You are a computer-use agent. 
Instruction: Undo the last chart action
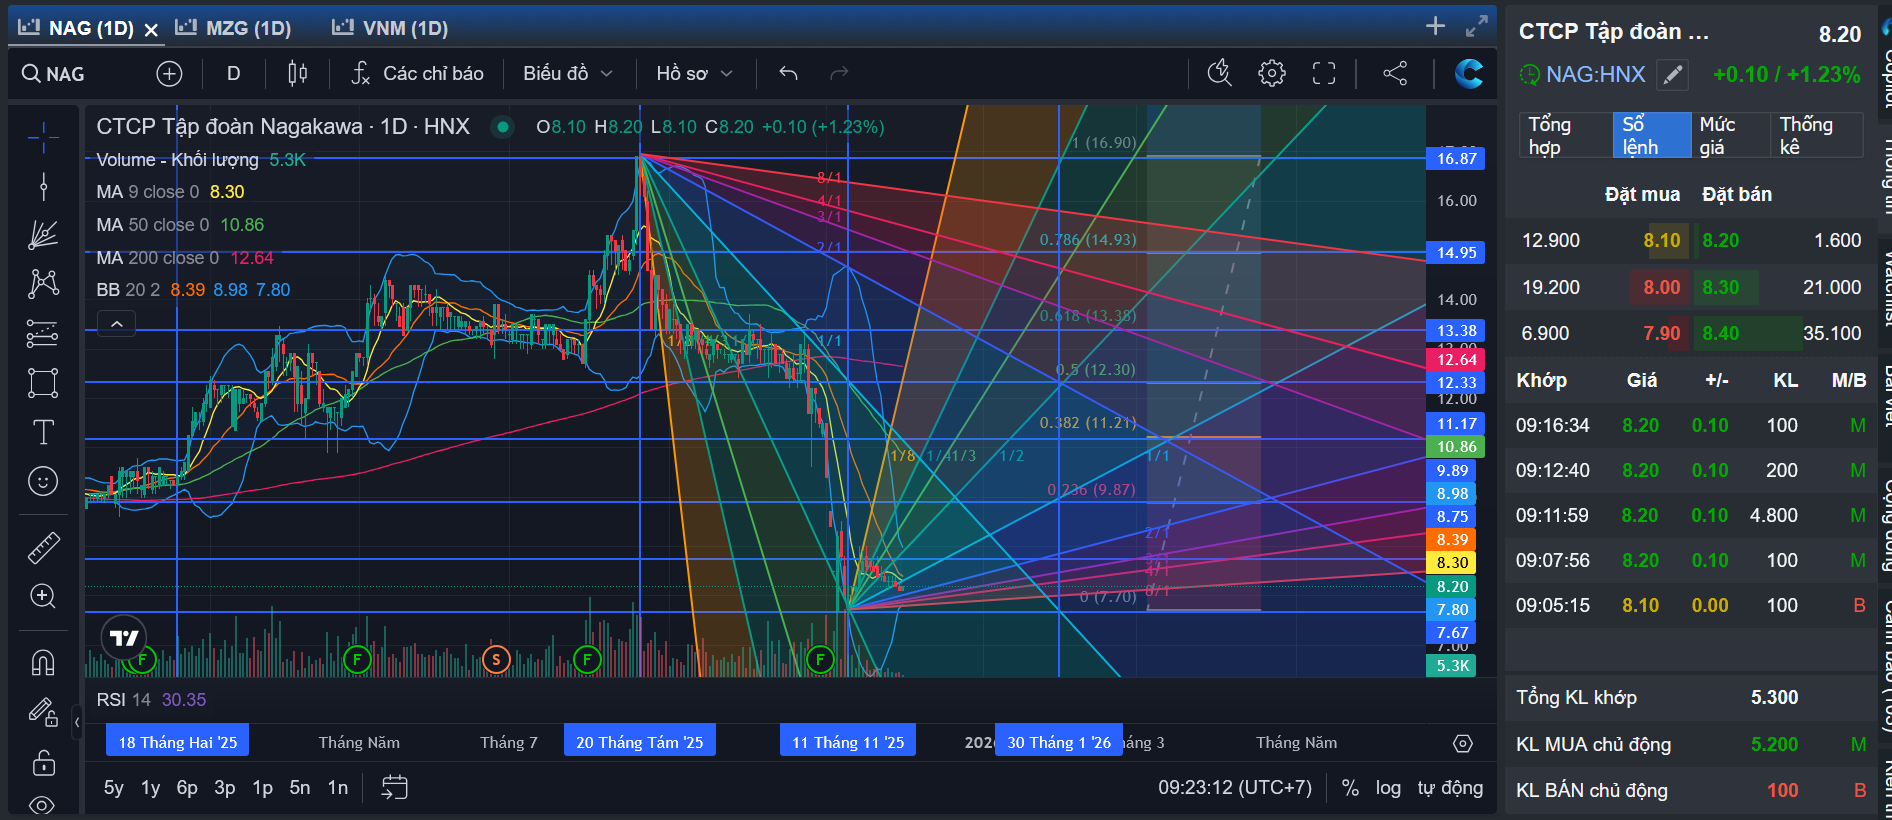[x=788, y=73]
